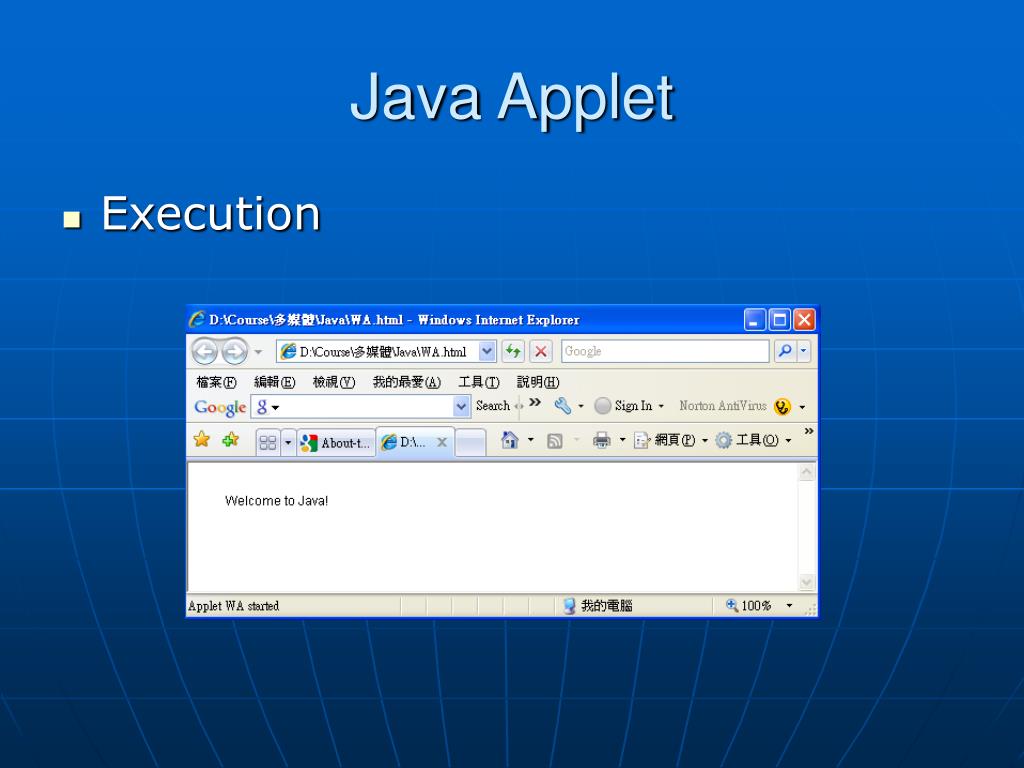Click the empty New Tab button
The image size is (1024, 768).
coord(470,442)
